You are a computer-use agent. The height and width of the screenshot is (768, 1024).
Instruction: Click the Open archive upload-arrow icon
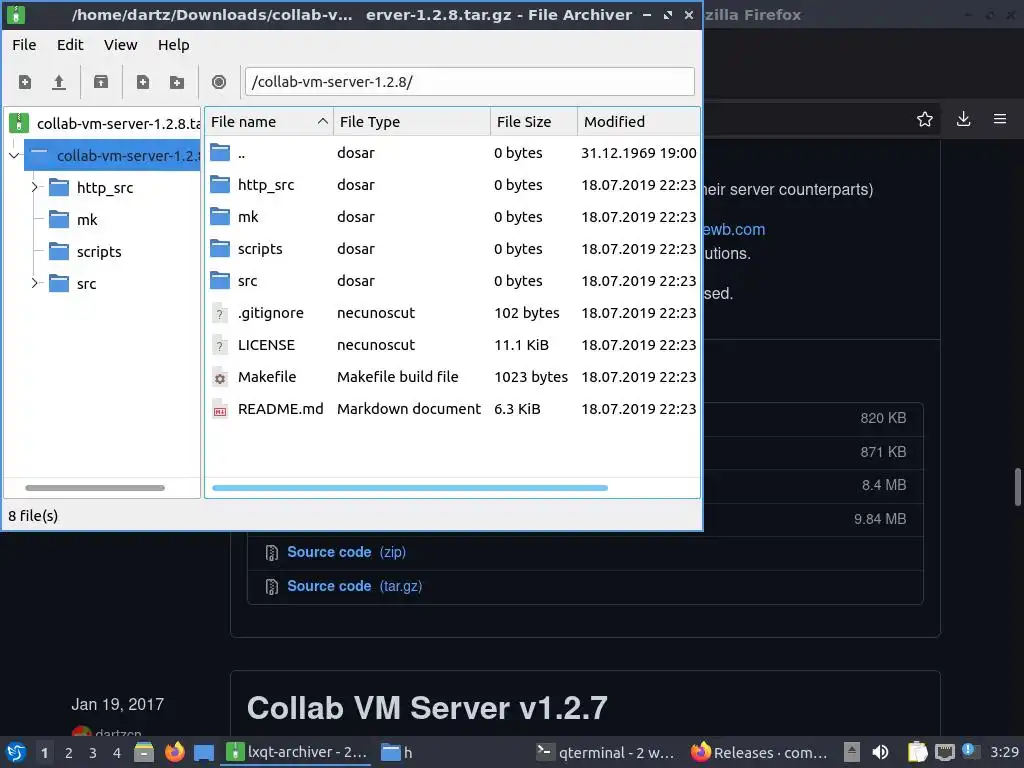click(x=59, y=82)
